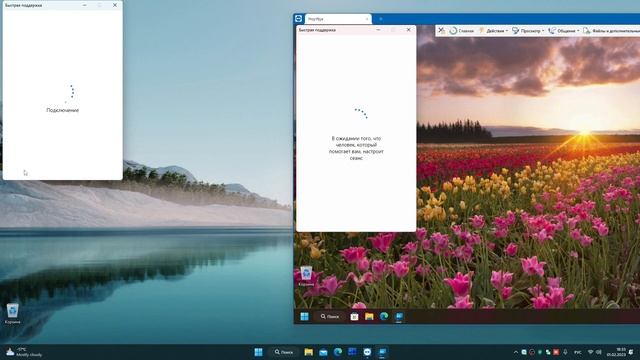Screen dimensions: 640x360
Task: Click the remote taskbar search box
Action: point(330,316)
